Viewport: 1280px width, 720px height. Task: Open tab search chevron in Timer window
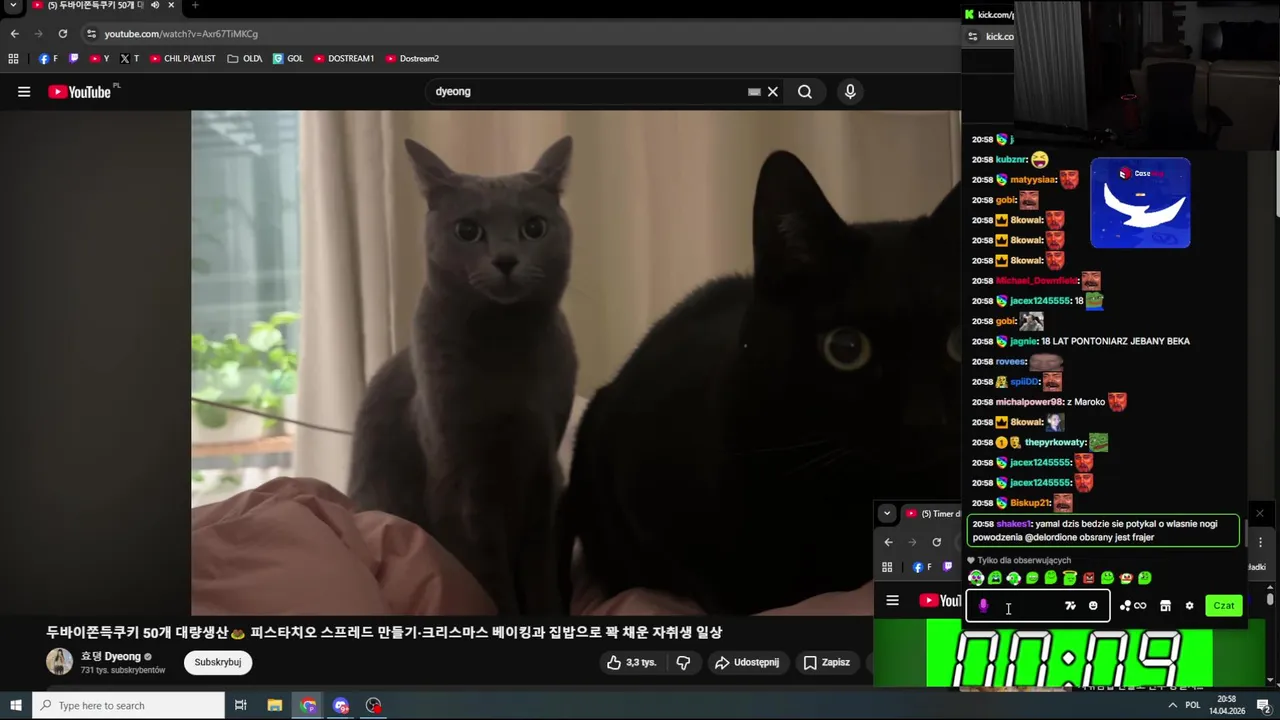887,514
